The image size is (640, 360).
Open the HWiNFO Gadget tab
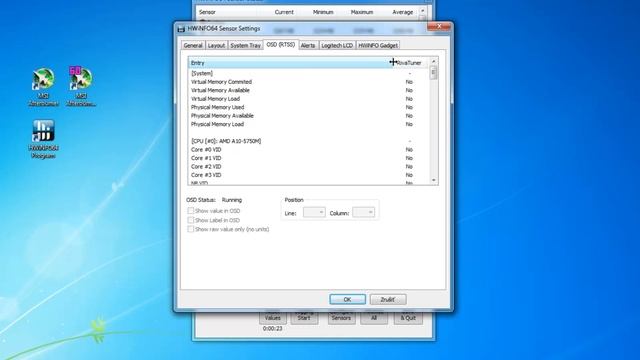(x=378, y=45)
